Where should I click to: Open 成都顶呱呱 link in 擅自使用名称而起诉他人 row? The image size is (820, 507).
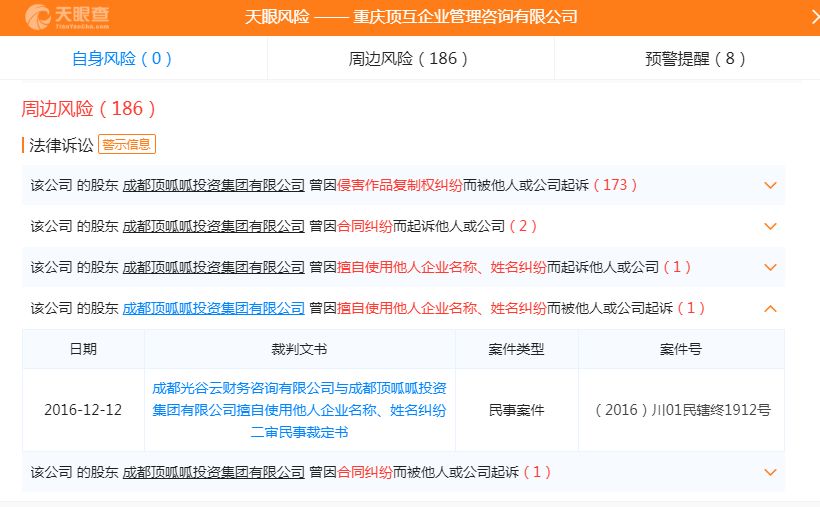pyautogui.click(x=213, y=267)
